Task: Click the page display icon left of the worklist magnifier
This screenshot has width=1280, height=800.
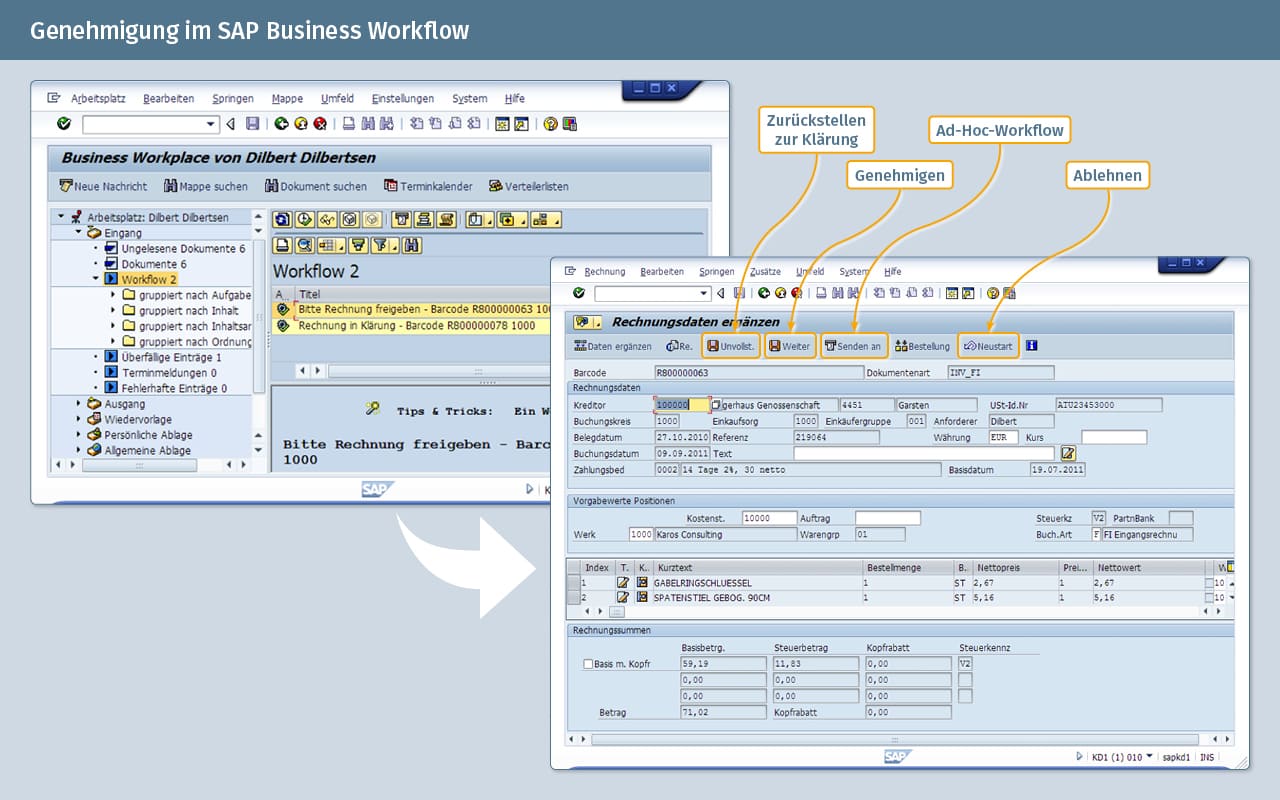Action: tap(283, 245)
